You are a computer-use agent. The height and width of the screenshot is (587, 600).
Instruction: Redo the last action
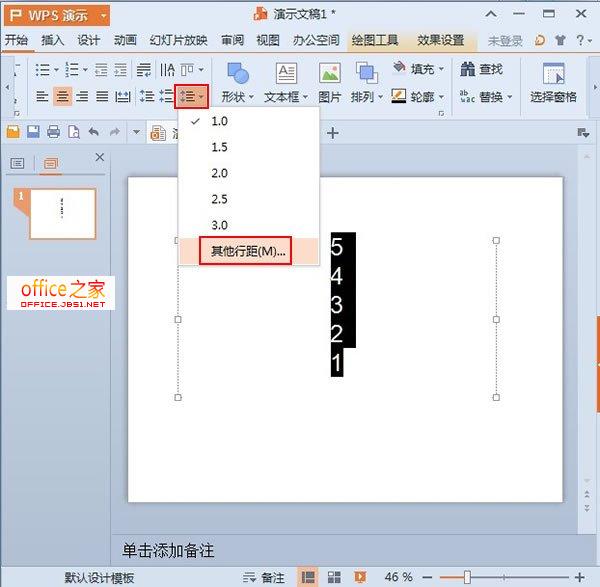(x=114, y=132)
